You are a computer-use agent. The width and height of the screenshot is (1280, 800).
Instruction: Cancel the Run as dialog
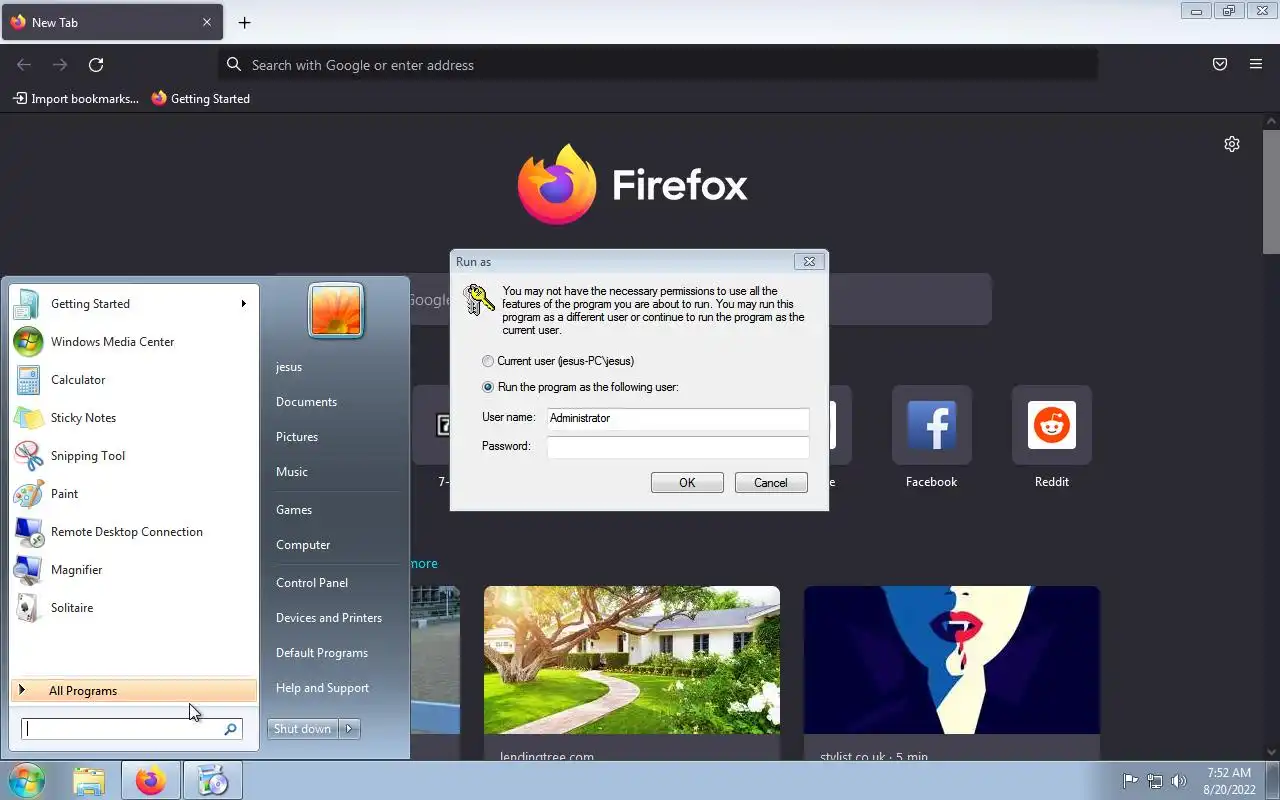[771, 483]
